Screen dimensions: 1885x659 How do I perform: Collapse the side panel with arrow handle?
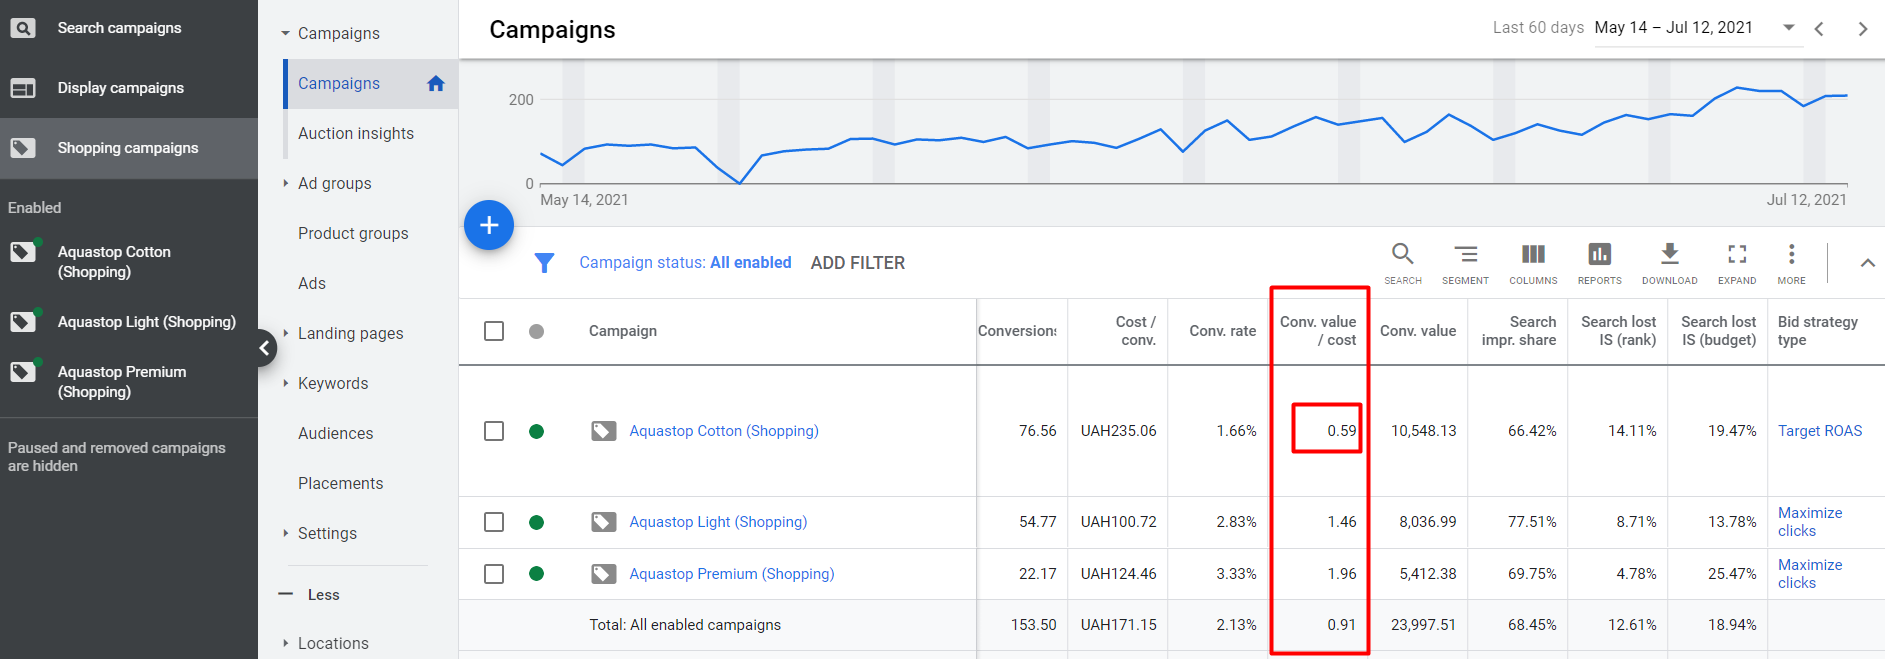click(x=264, y=348)
